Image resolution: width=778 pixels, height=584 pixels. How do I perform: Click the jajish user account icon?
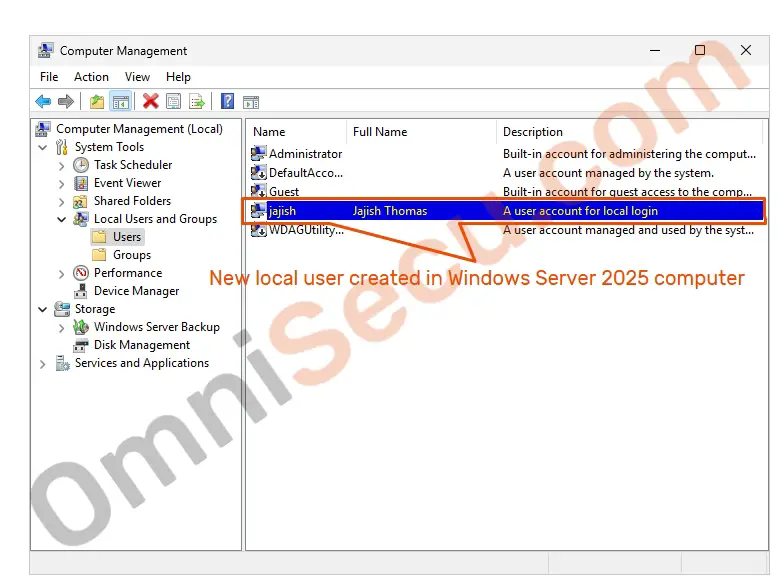click(x=259, y=211)
